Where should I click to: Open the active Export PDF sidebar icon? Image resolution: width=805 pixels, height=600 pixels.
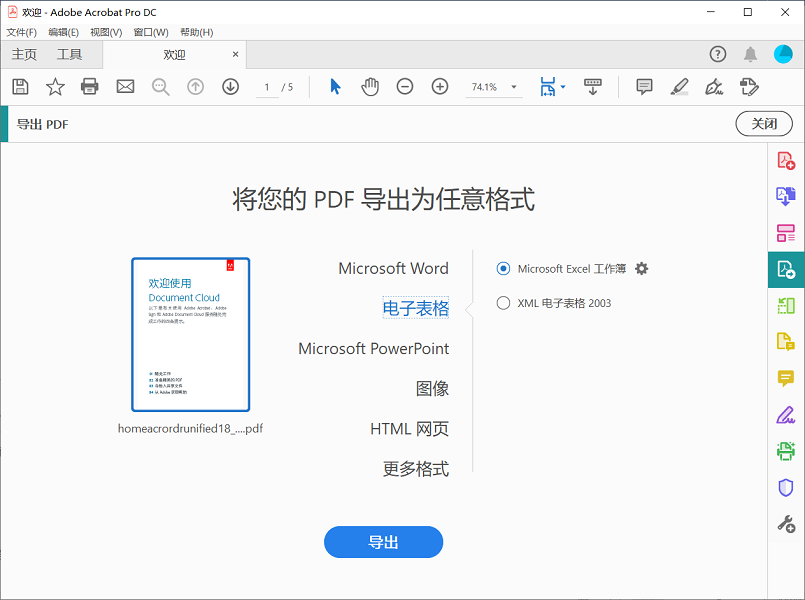click(786, 269)
